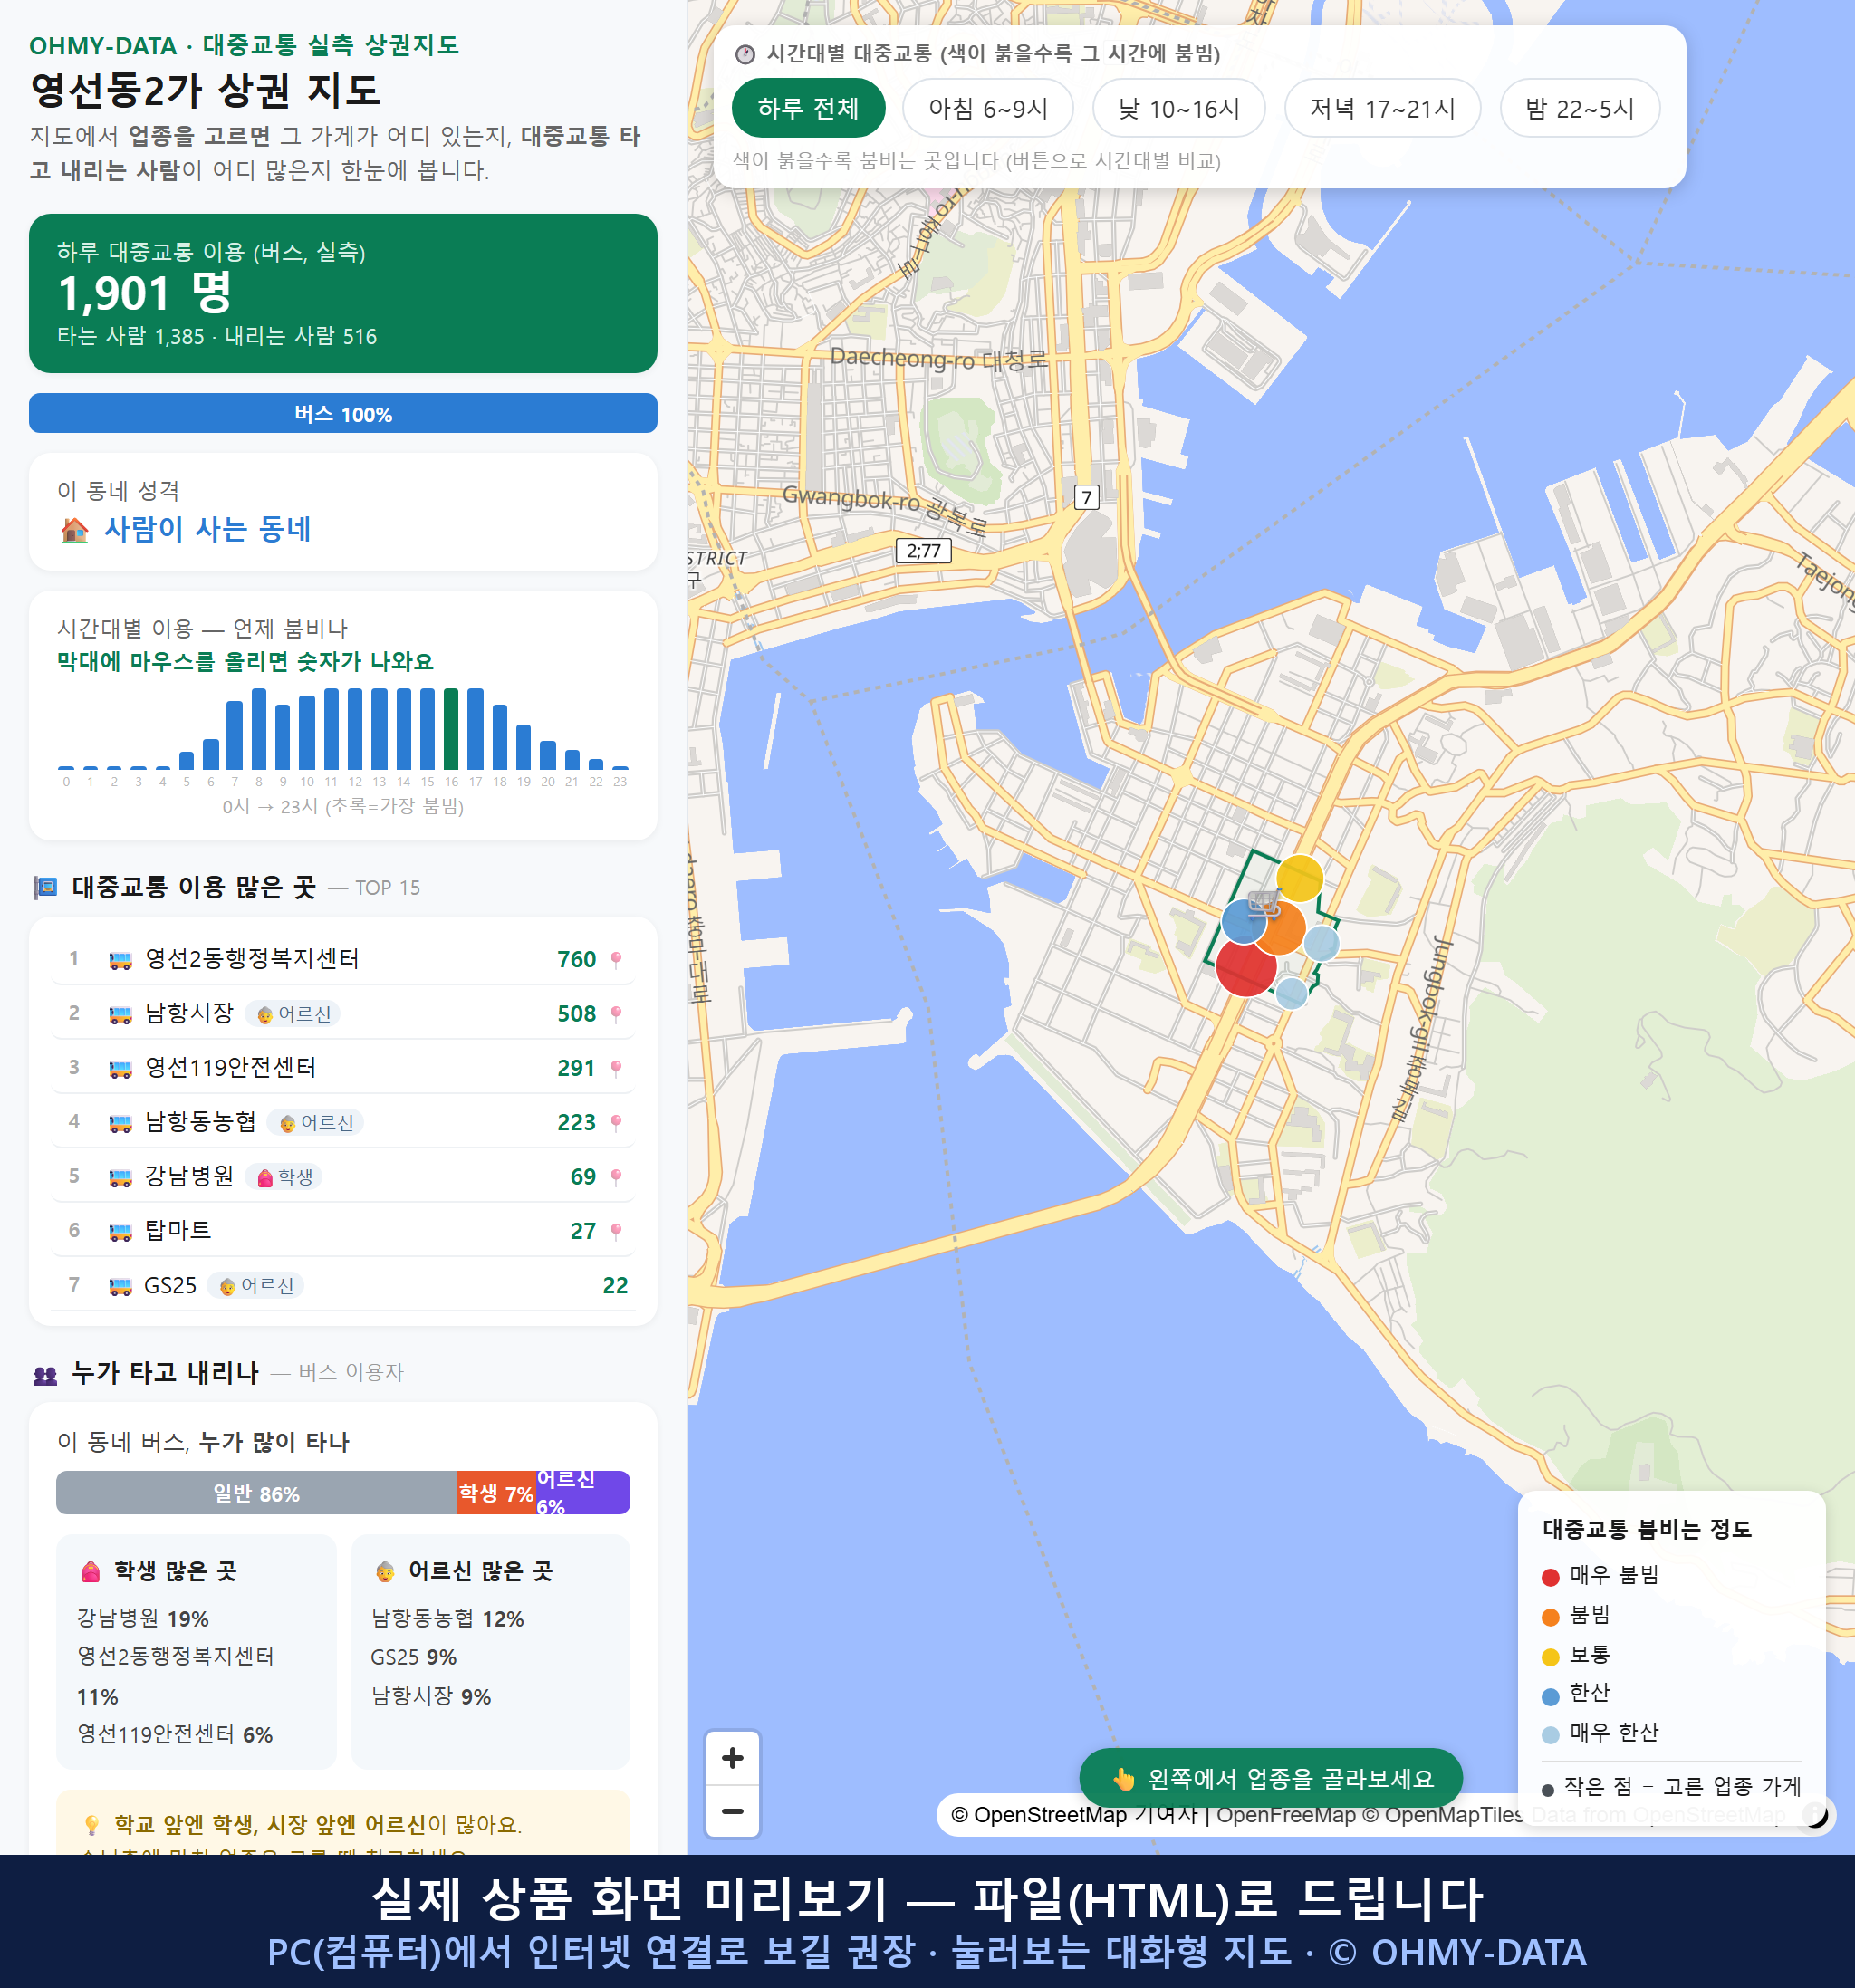The image size is (1855, 1988).
Task: Open the OpenMapTiles attribution link
Action: (1443, 1815)
